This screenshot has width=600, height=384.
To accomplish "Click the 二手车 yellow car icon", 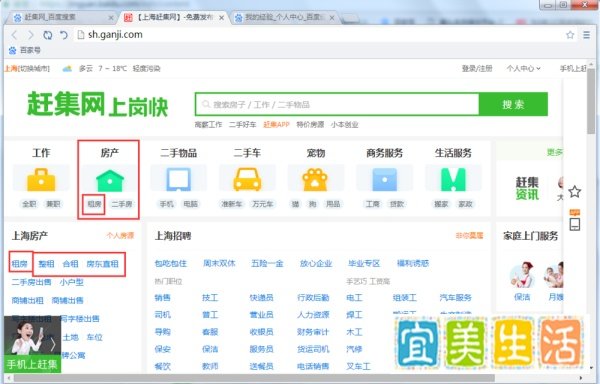I will tap(247, 179).
